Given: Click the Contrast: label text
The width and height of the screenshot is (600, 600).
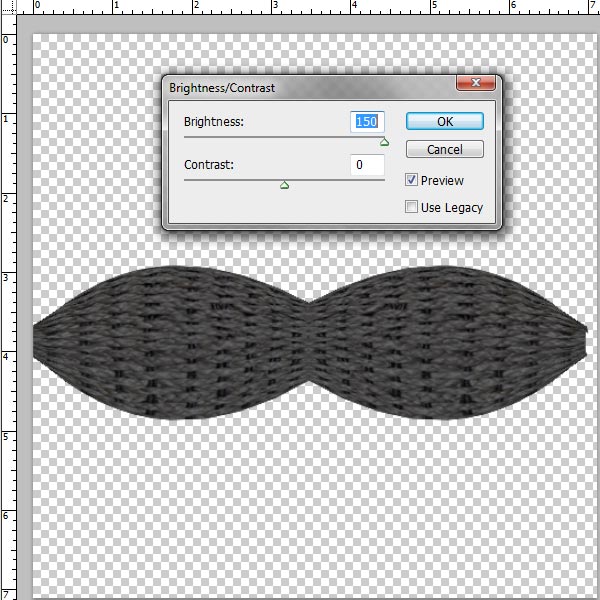Looking at the screenshot, I should click(209, 165).
